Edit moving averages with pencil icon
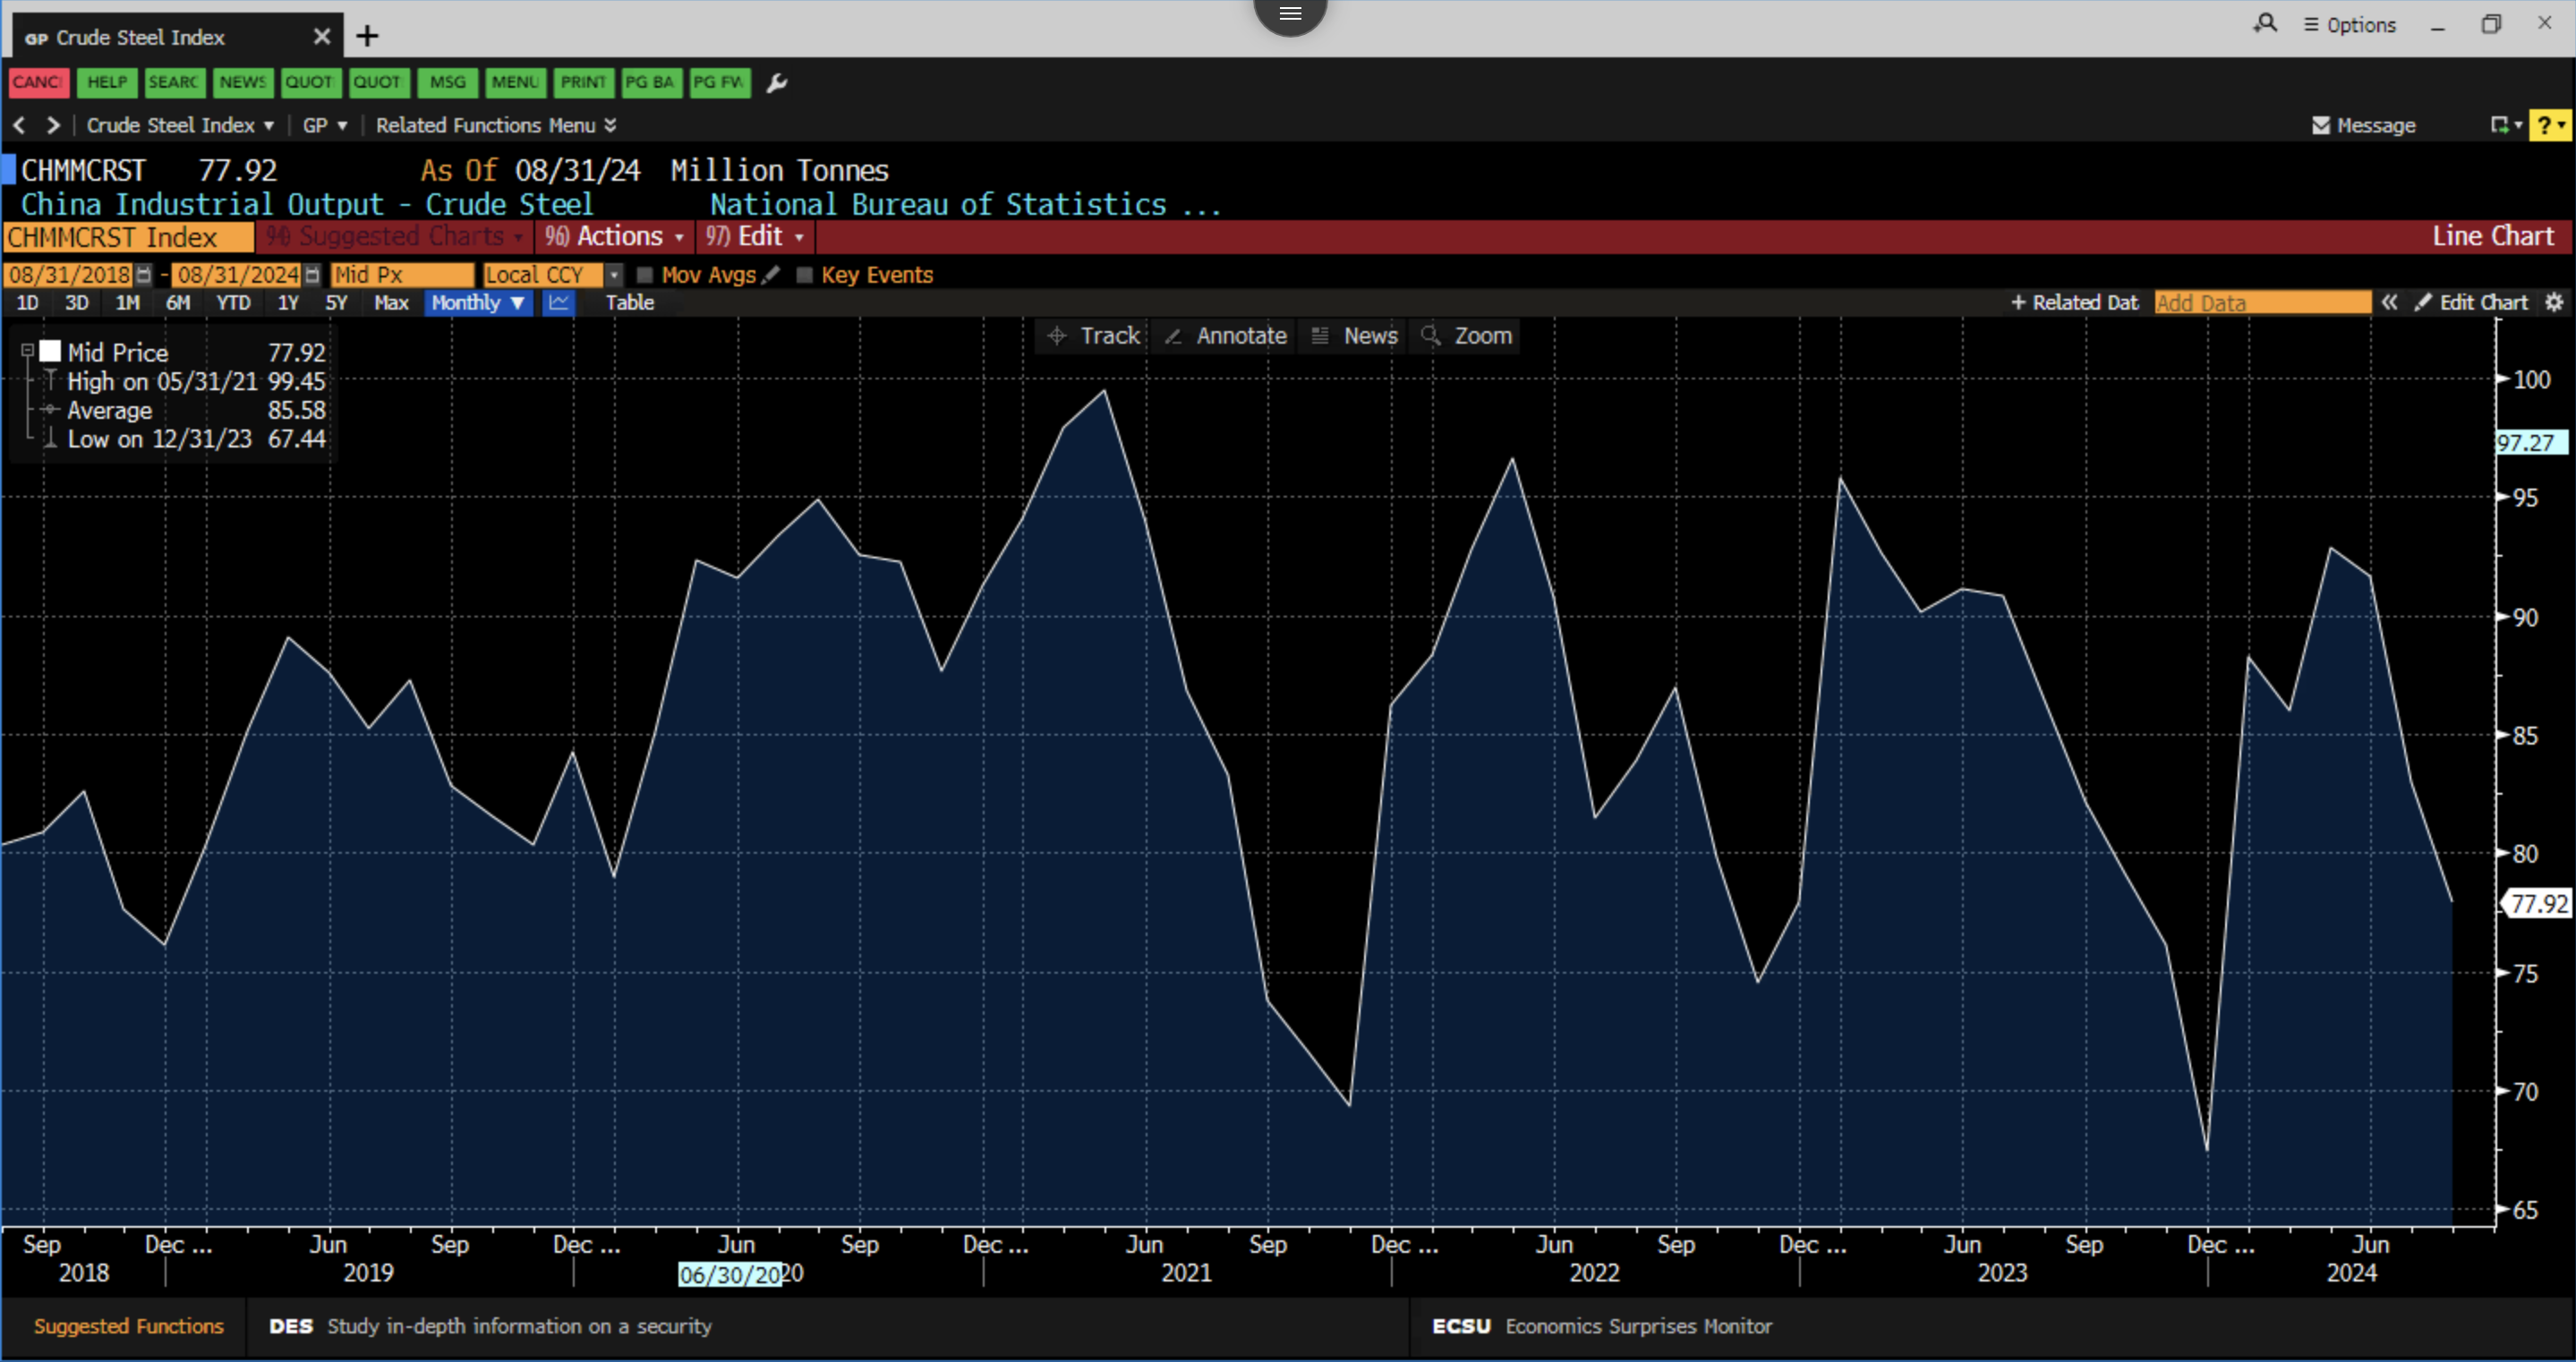The image size is (2576, 1362). [x=771, y=275]
